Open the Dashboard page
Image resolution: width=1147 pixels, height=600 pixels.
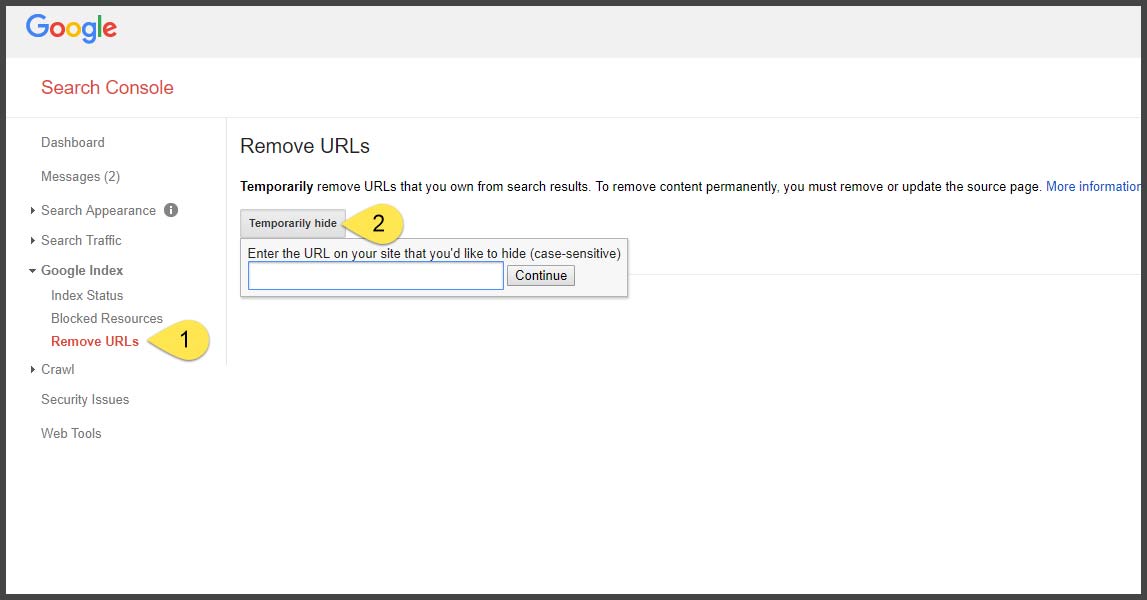(72, 143)
